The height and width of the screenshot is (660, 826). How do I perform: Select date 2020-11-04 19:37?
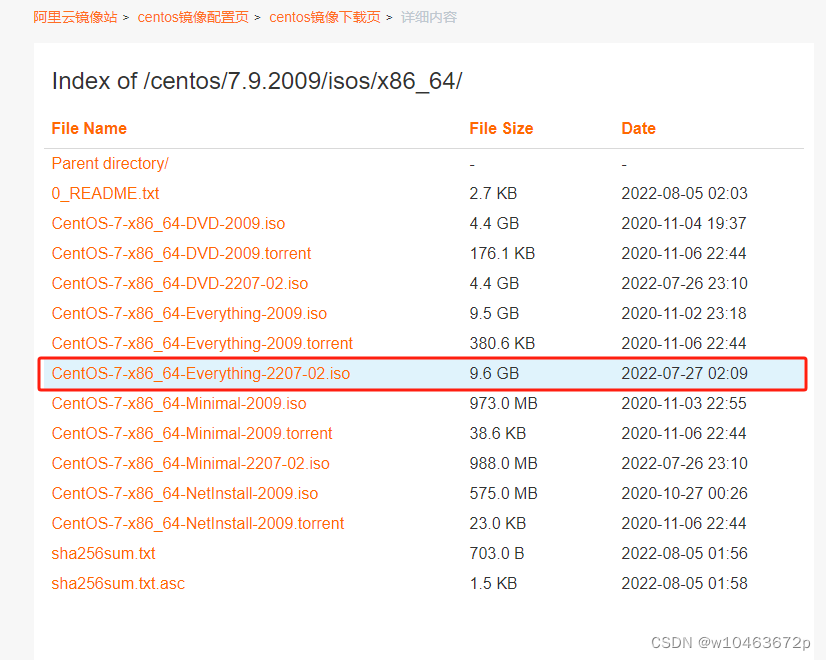pyautogui.click(x=684, y=224)
